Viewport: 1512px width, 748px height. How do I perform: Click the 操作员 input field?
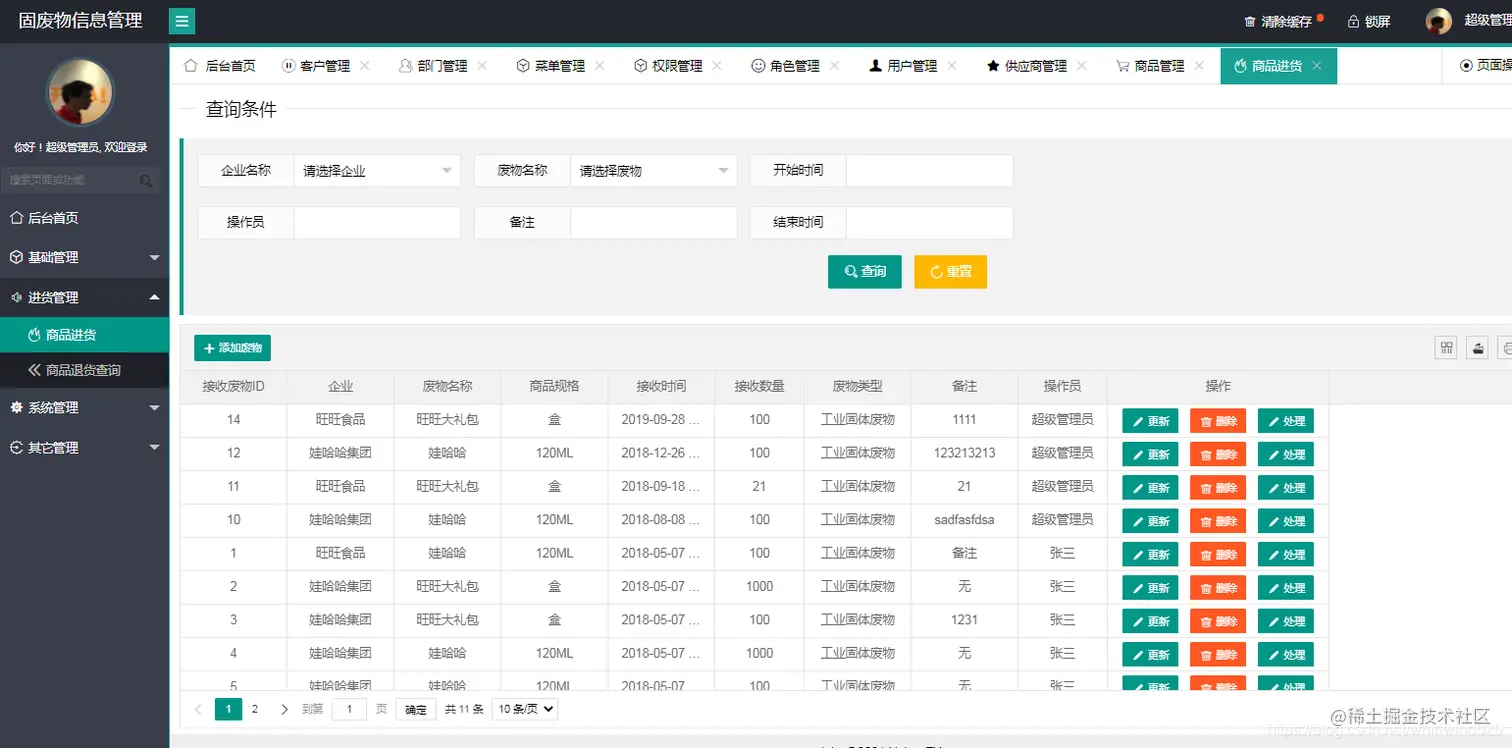[x=376, y=222]
